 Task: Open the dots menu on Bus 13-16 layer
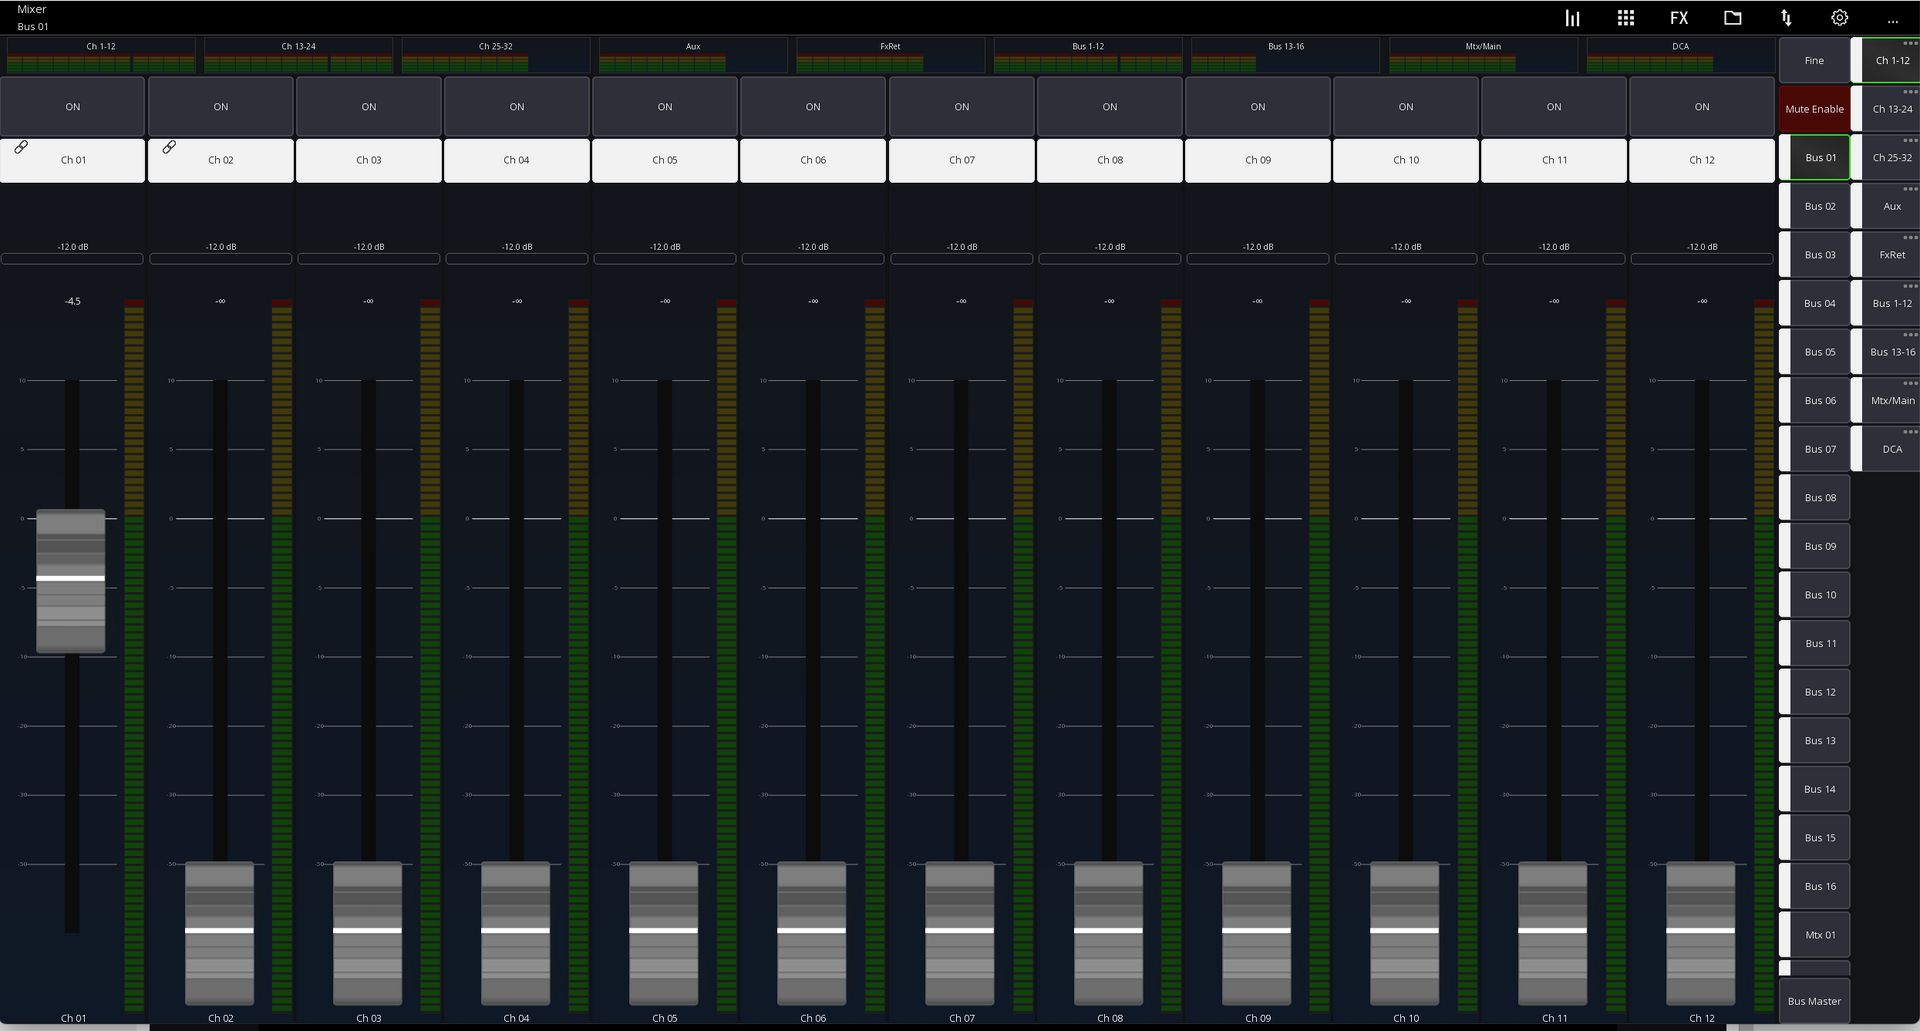click(x=1910, y=334)
